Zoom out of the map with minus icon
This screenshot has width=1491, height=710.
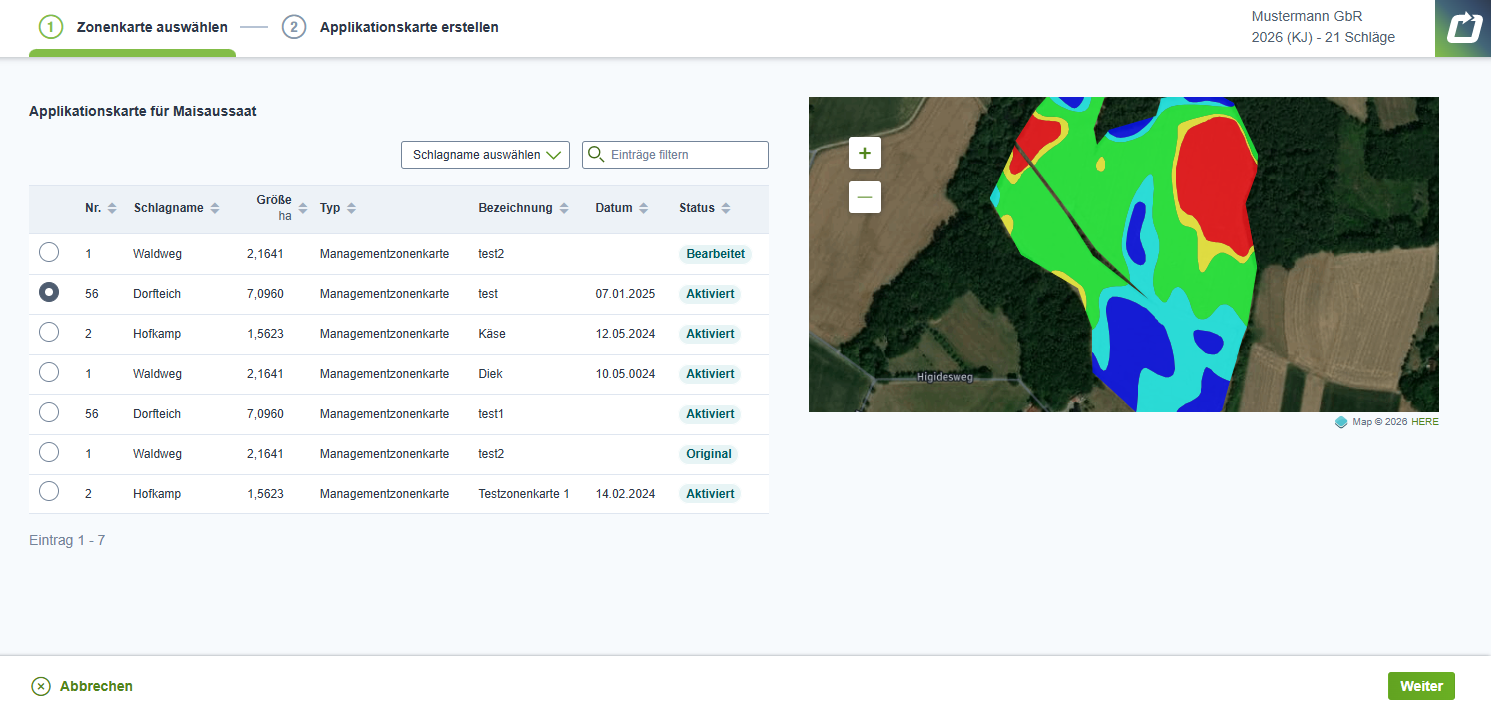coord(865,197)
